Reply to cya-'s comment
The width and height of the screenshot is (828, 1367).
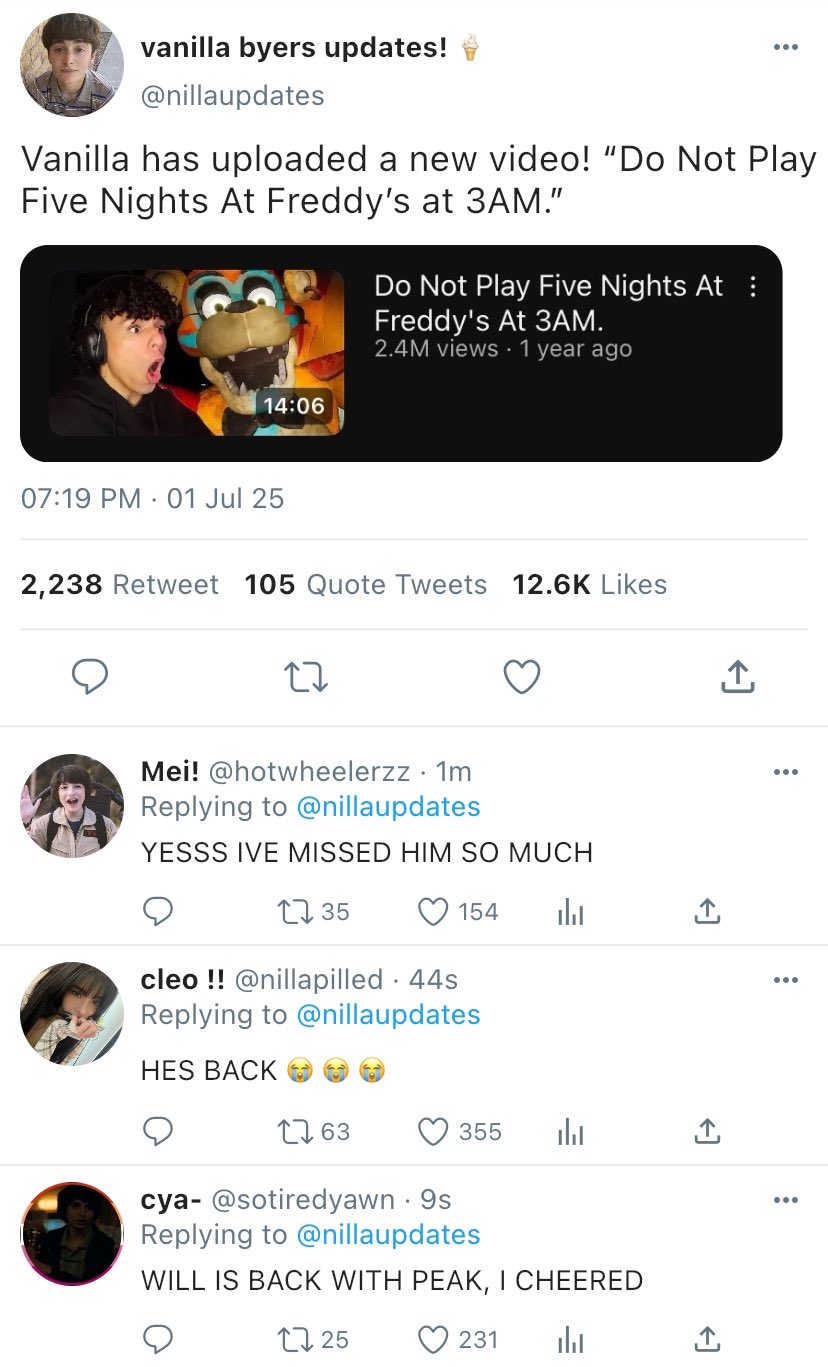coord(158,1339)
